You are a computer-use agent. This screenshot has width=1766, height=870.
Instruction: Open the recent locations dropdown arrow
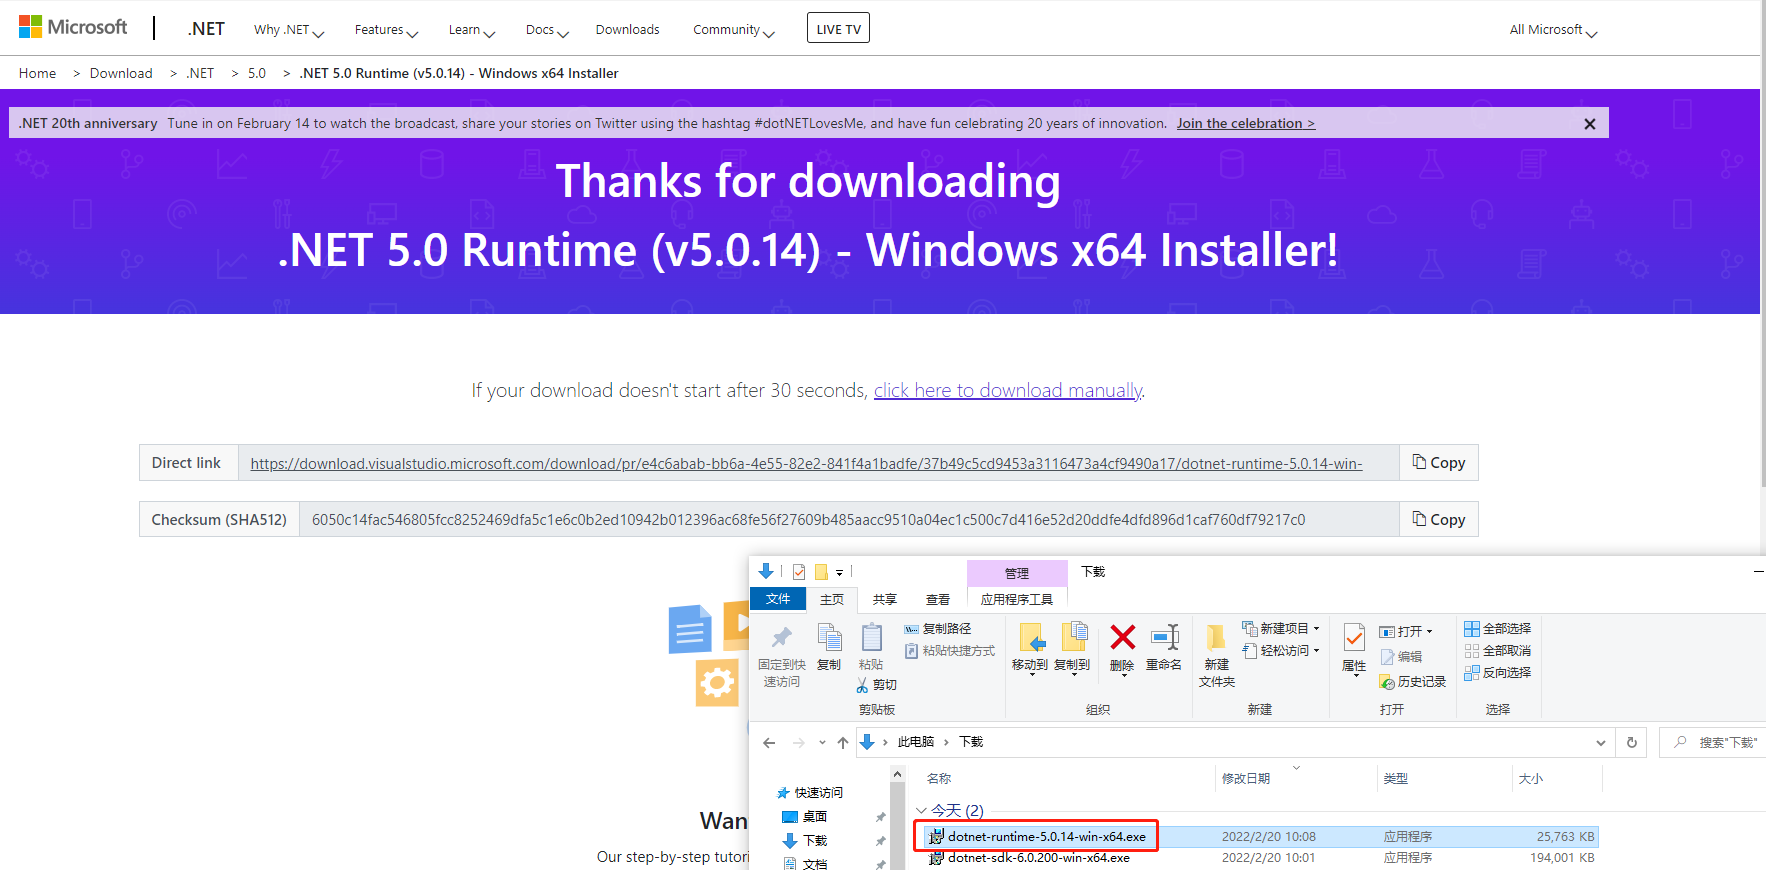tap(822, 742)
